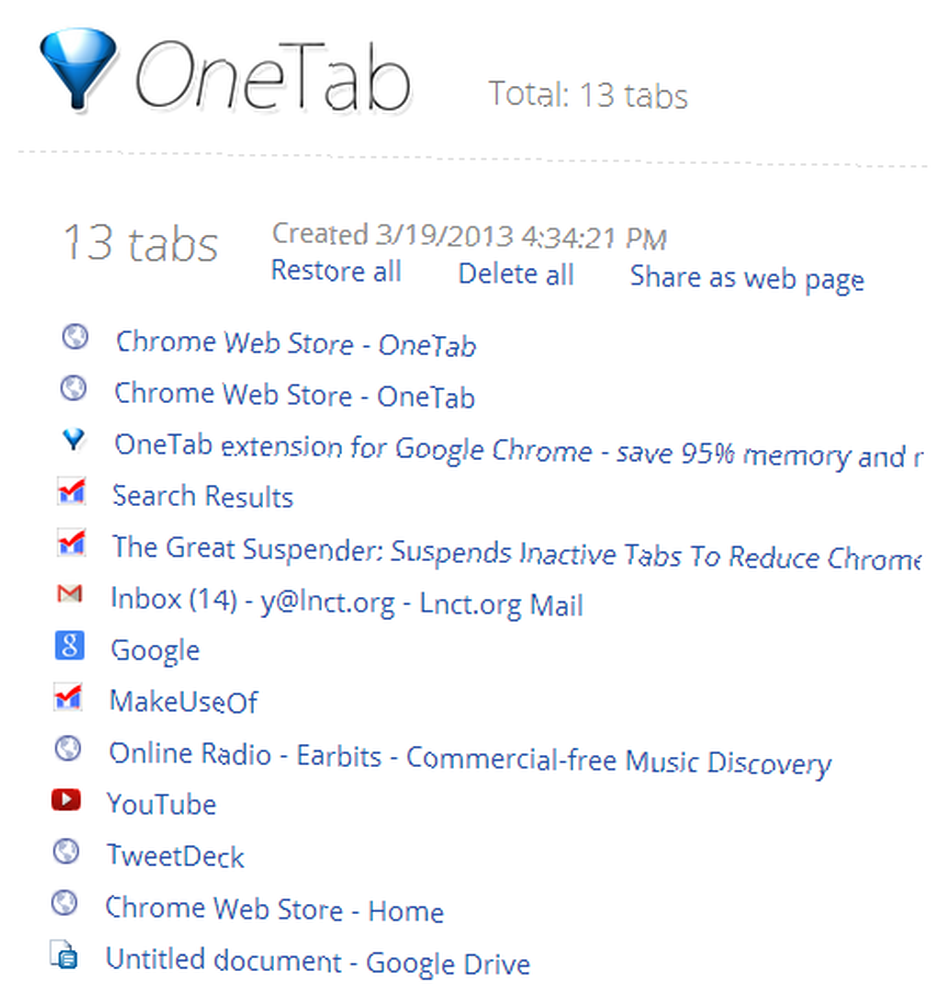Open Chrome Web Store - Home link
931x1000 pixels.
coord(274,909)
